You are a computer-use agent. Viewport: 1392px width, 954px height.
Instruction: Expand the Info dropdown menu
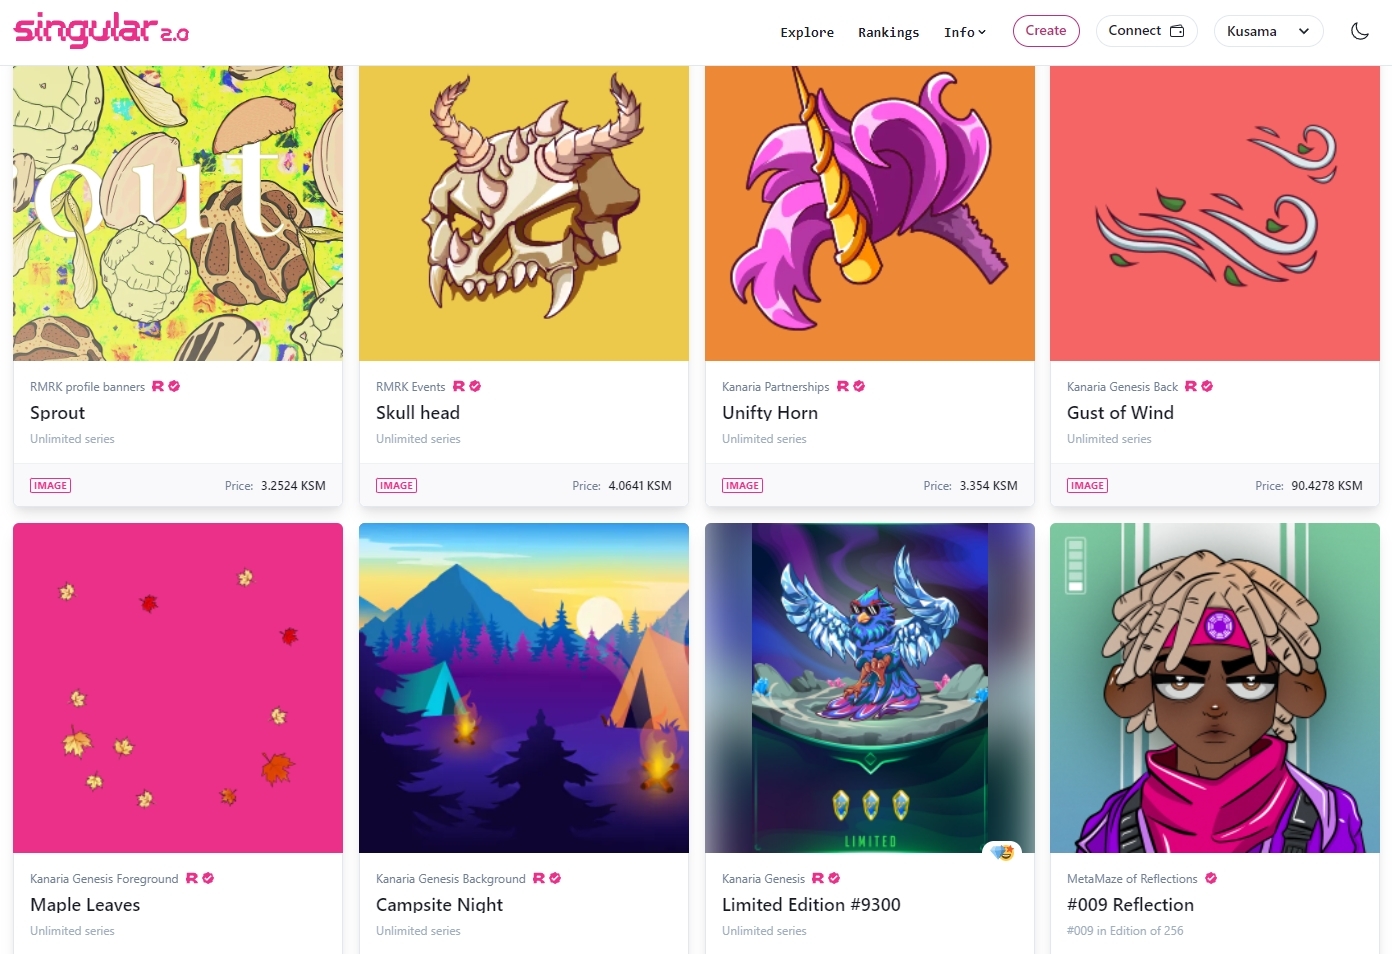pos(965,32)
